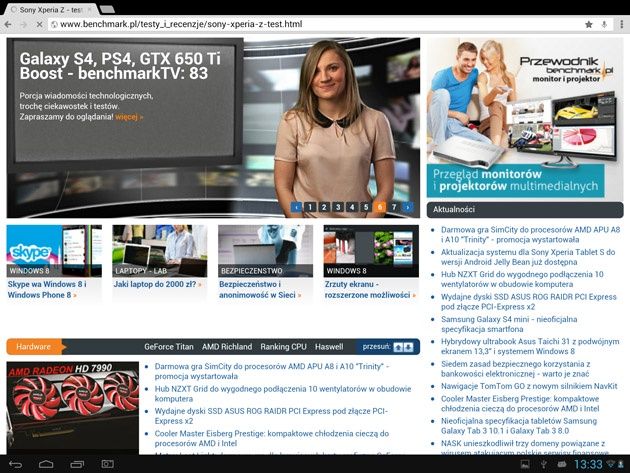Open 'Zrzuty ekranu - rozszerzone możliwości' link

point(370,289)
